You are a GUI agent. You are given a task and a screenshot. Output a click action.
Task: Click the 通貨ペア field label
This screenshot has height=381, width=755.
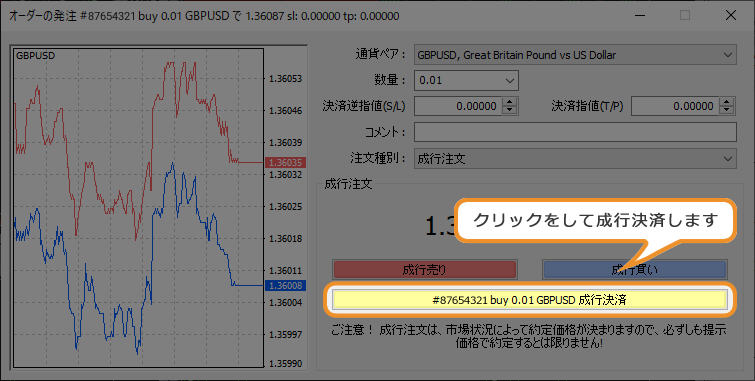[x=380, y=54]
